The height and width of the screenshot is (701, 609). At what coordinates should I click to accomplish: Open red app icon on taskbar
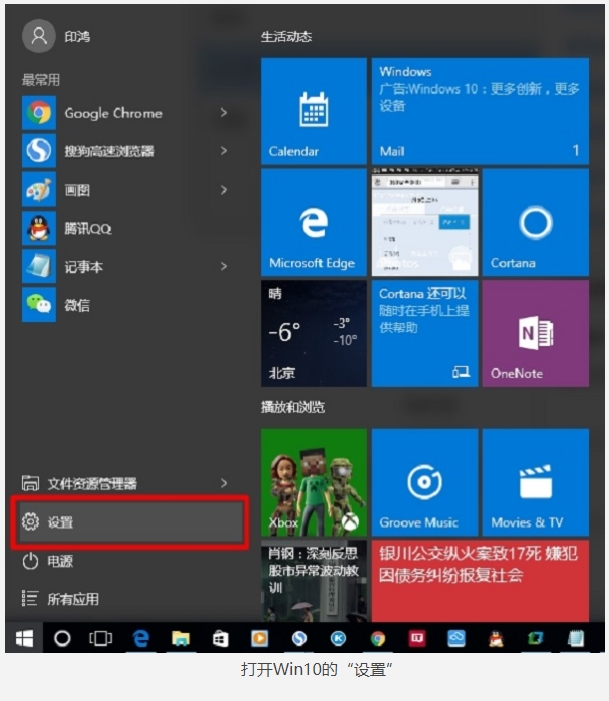point(417,638)
